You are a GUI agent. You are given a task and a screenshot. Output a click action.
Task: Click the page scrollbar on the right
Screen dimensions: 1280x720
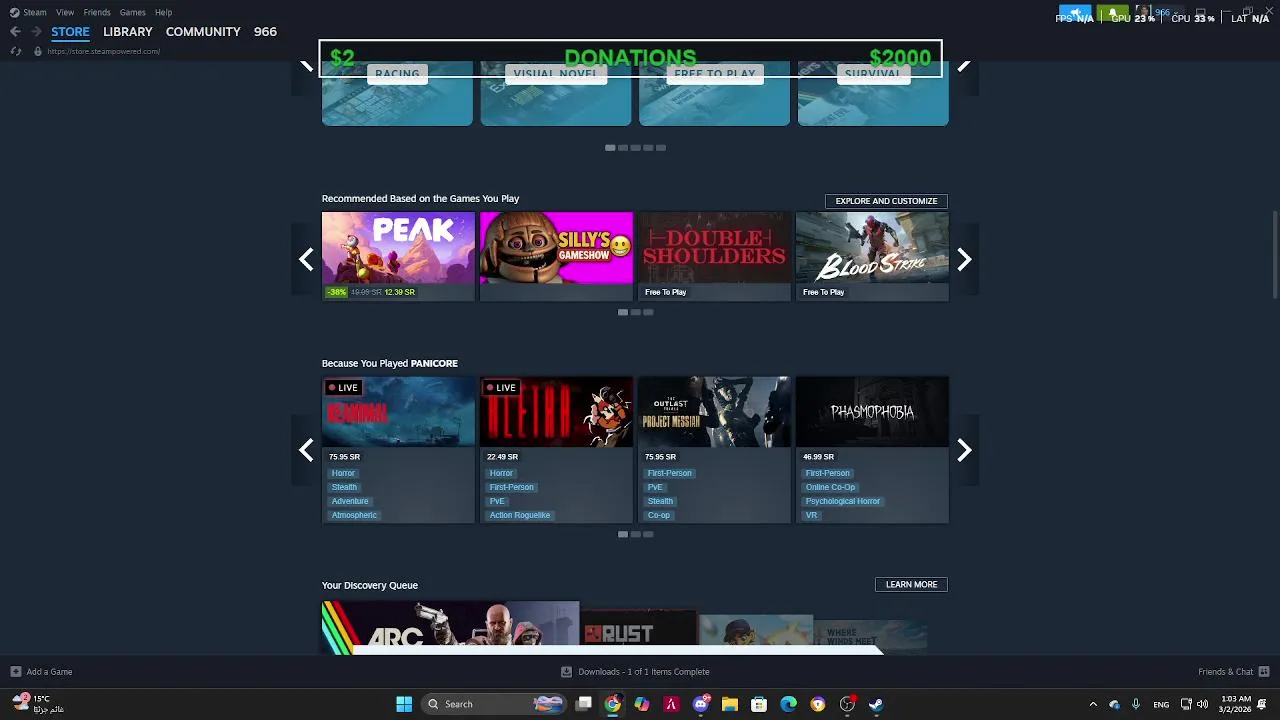(1275, 255)
